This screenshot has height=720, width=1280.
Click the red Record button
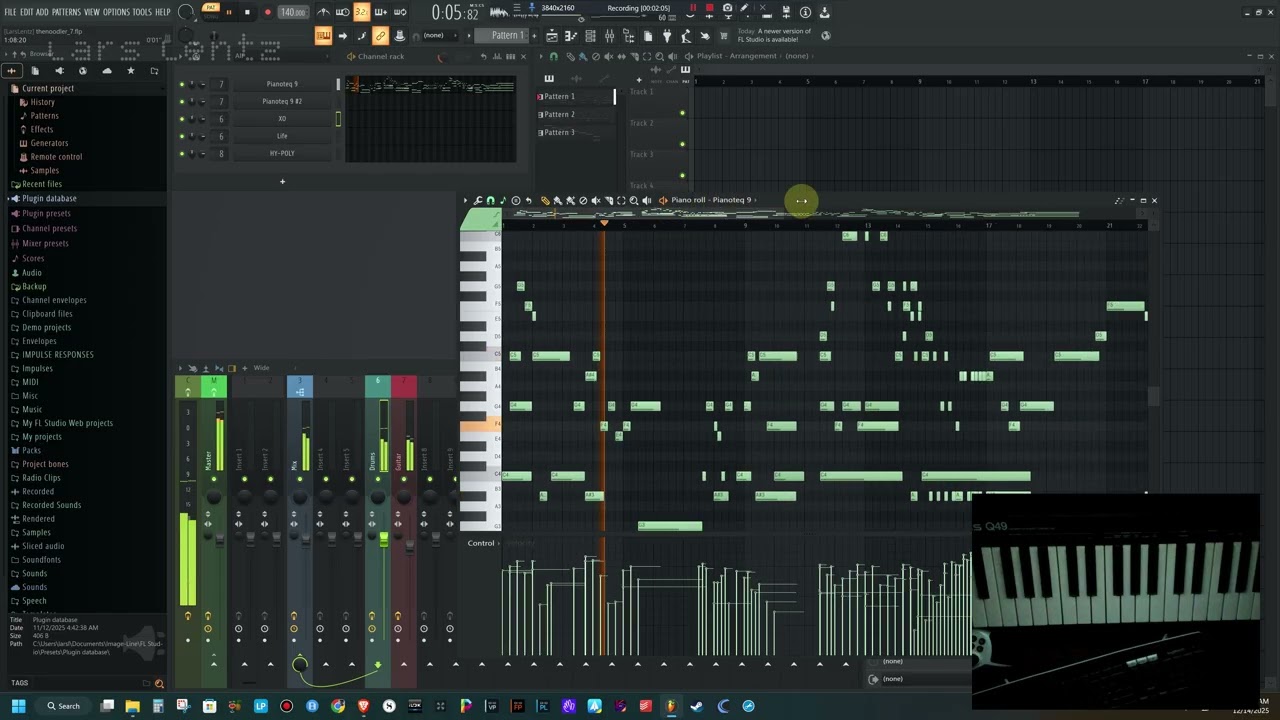pyautogui.click(x=267, y=13)
